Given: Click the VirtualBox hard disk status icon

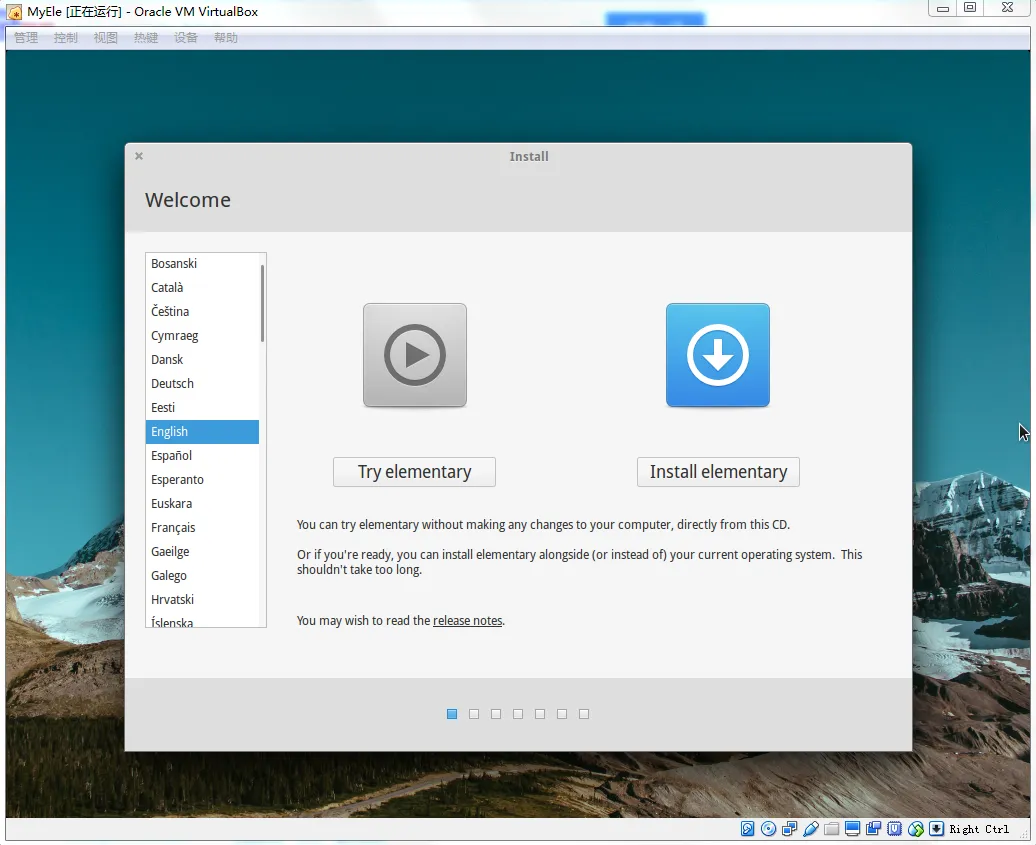Looking at the screenshot, I should 747,828.
